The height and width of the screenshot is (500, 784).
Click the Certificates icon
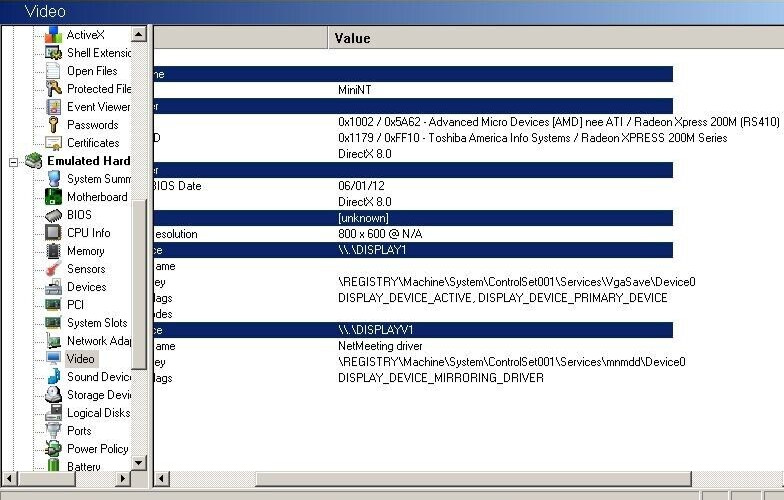pos(54,142)
